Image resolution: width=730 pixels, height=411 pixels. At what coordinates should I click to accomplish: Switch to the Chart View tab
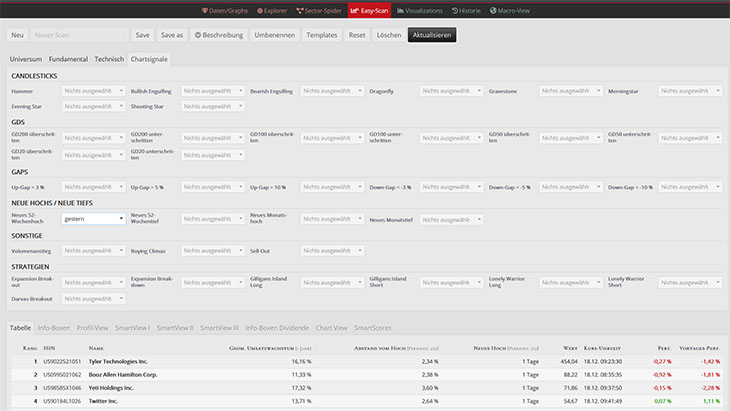click(331, 328)
